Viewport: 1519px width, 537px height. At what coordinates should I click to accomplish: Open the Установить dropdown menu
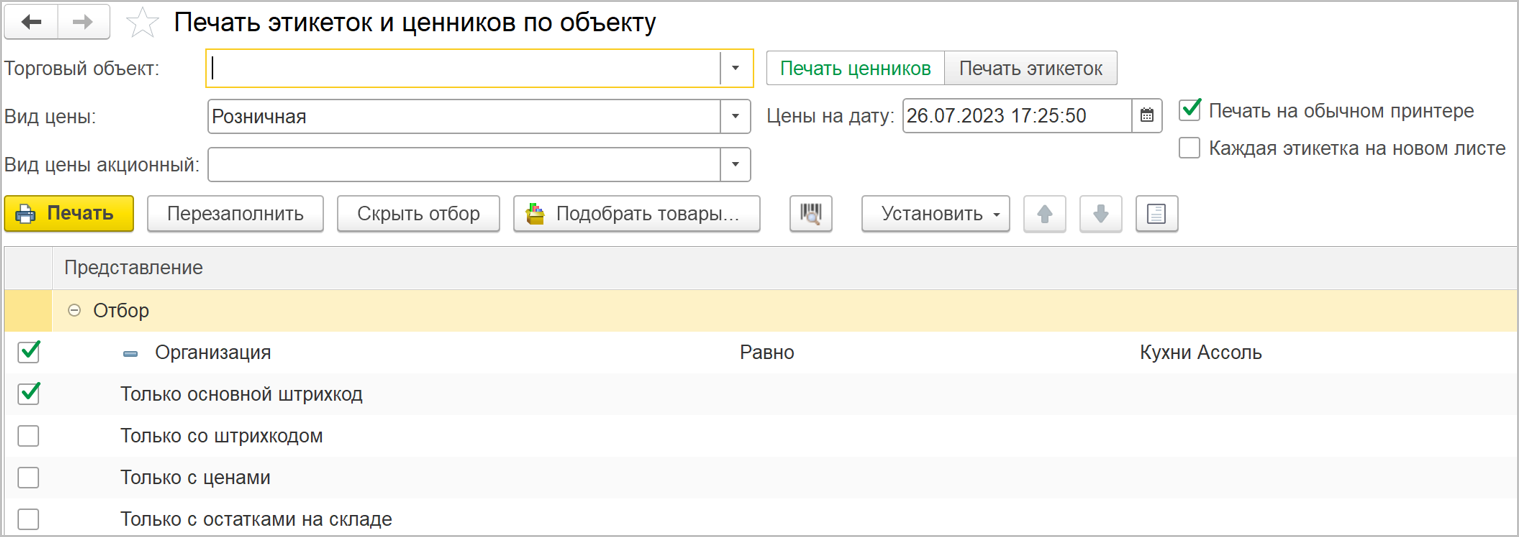(935, 214)
